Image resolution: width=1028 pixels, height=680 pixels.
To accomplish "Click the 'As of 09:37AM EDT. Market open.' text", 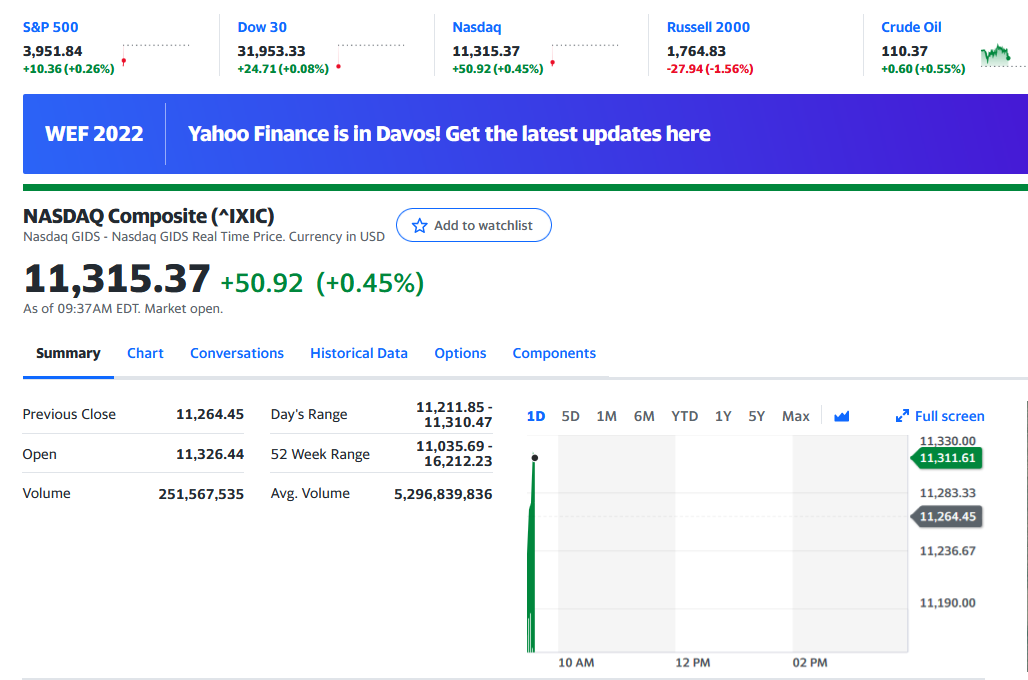I will click(123, 309).
